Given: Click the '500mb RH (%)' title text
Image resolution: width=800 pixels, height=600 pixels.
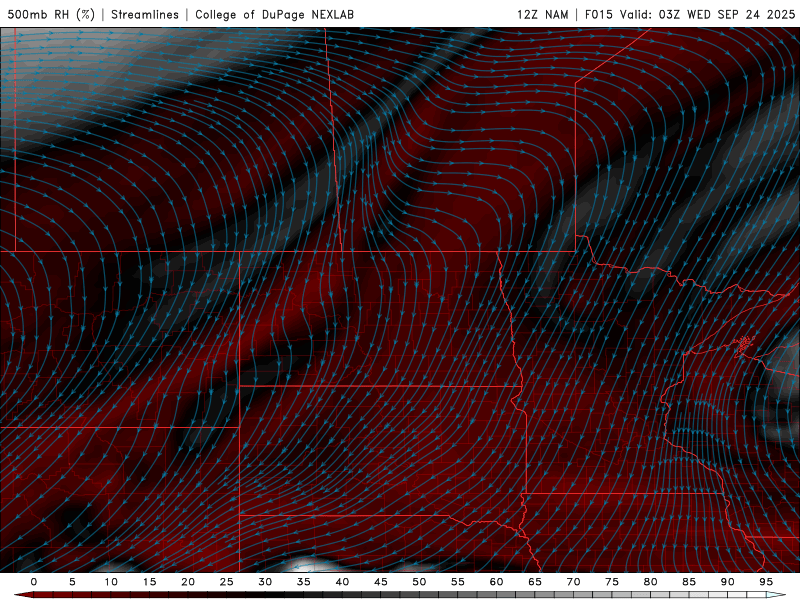Looking at the screenshot, I should pyautogui.click(x=51, y=15).
